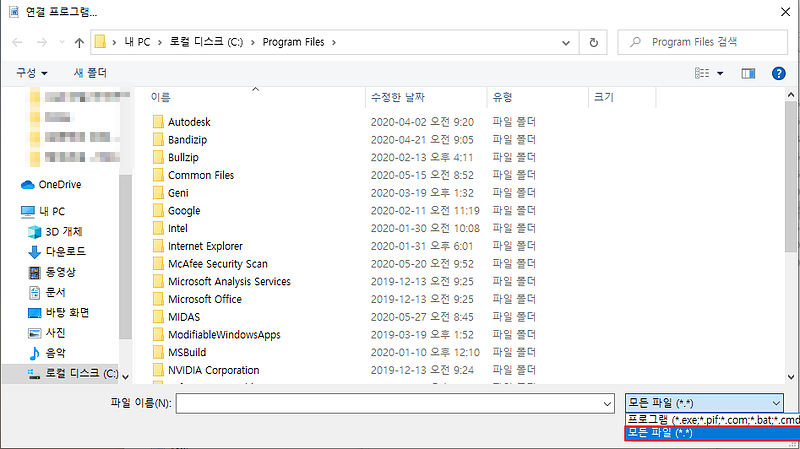Select 로컬 디스크 (C:) in navigation pane
Viewport: 800px width, 449px height.
tap(72, 373)
